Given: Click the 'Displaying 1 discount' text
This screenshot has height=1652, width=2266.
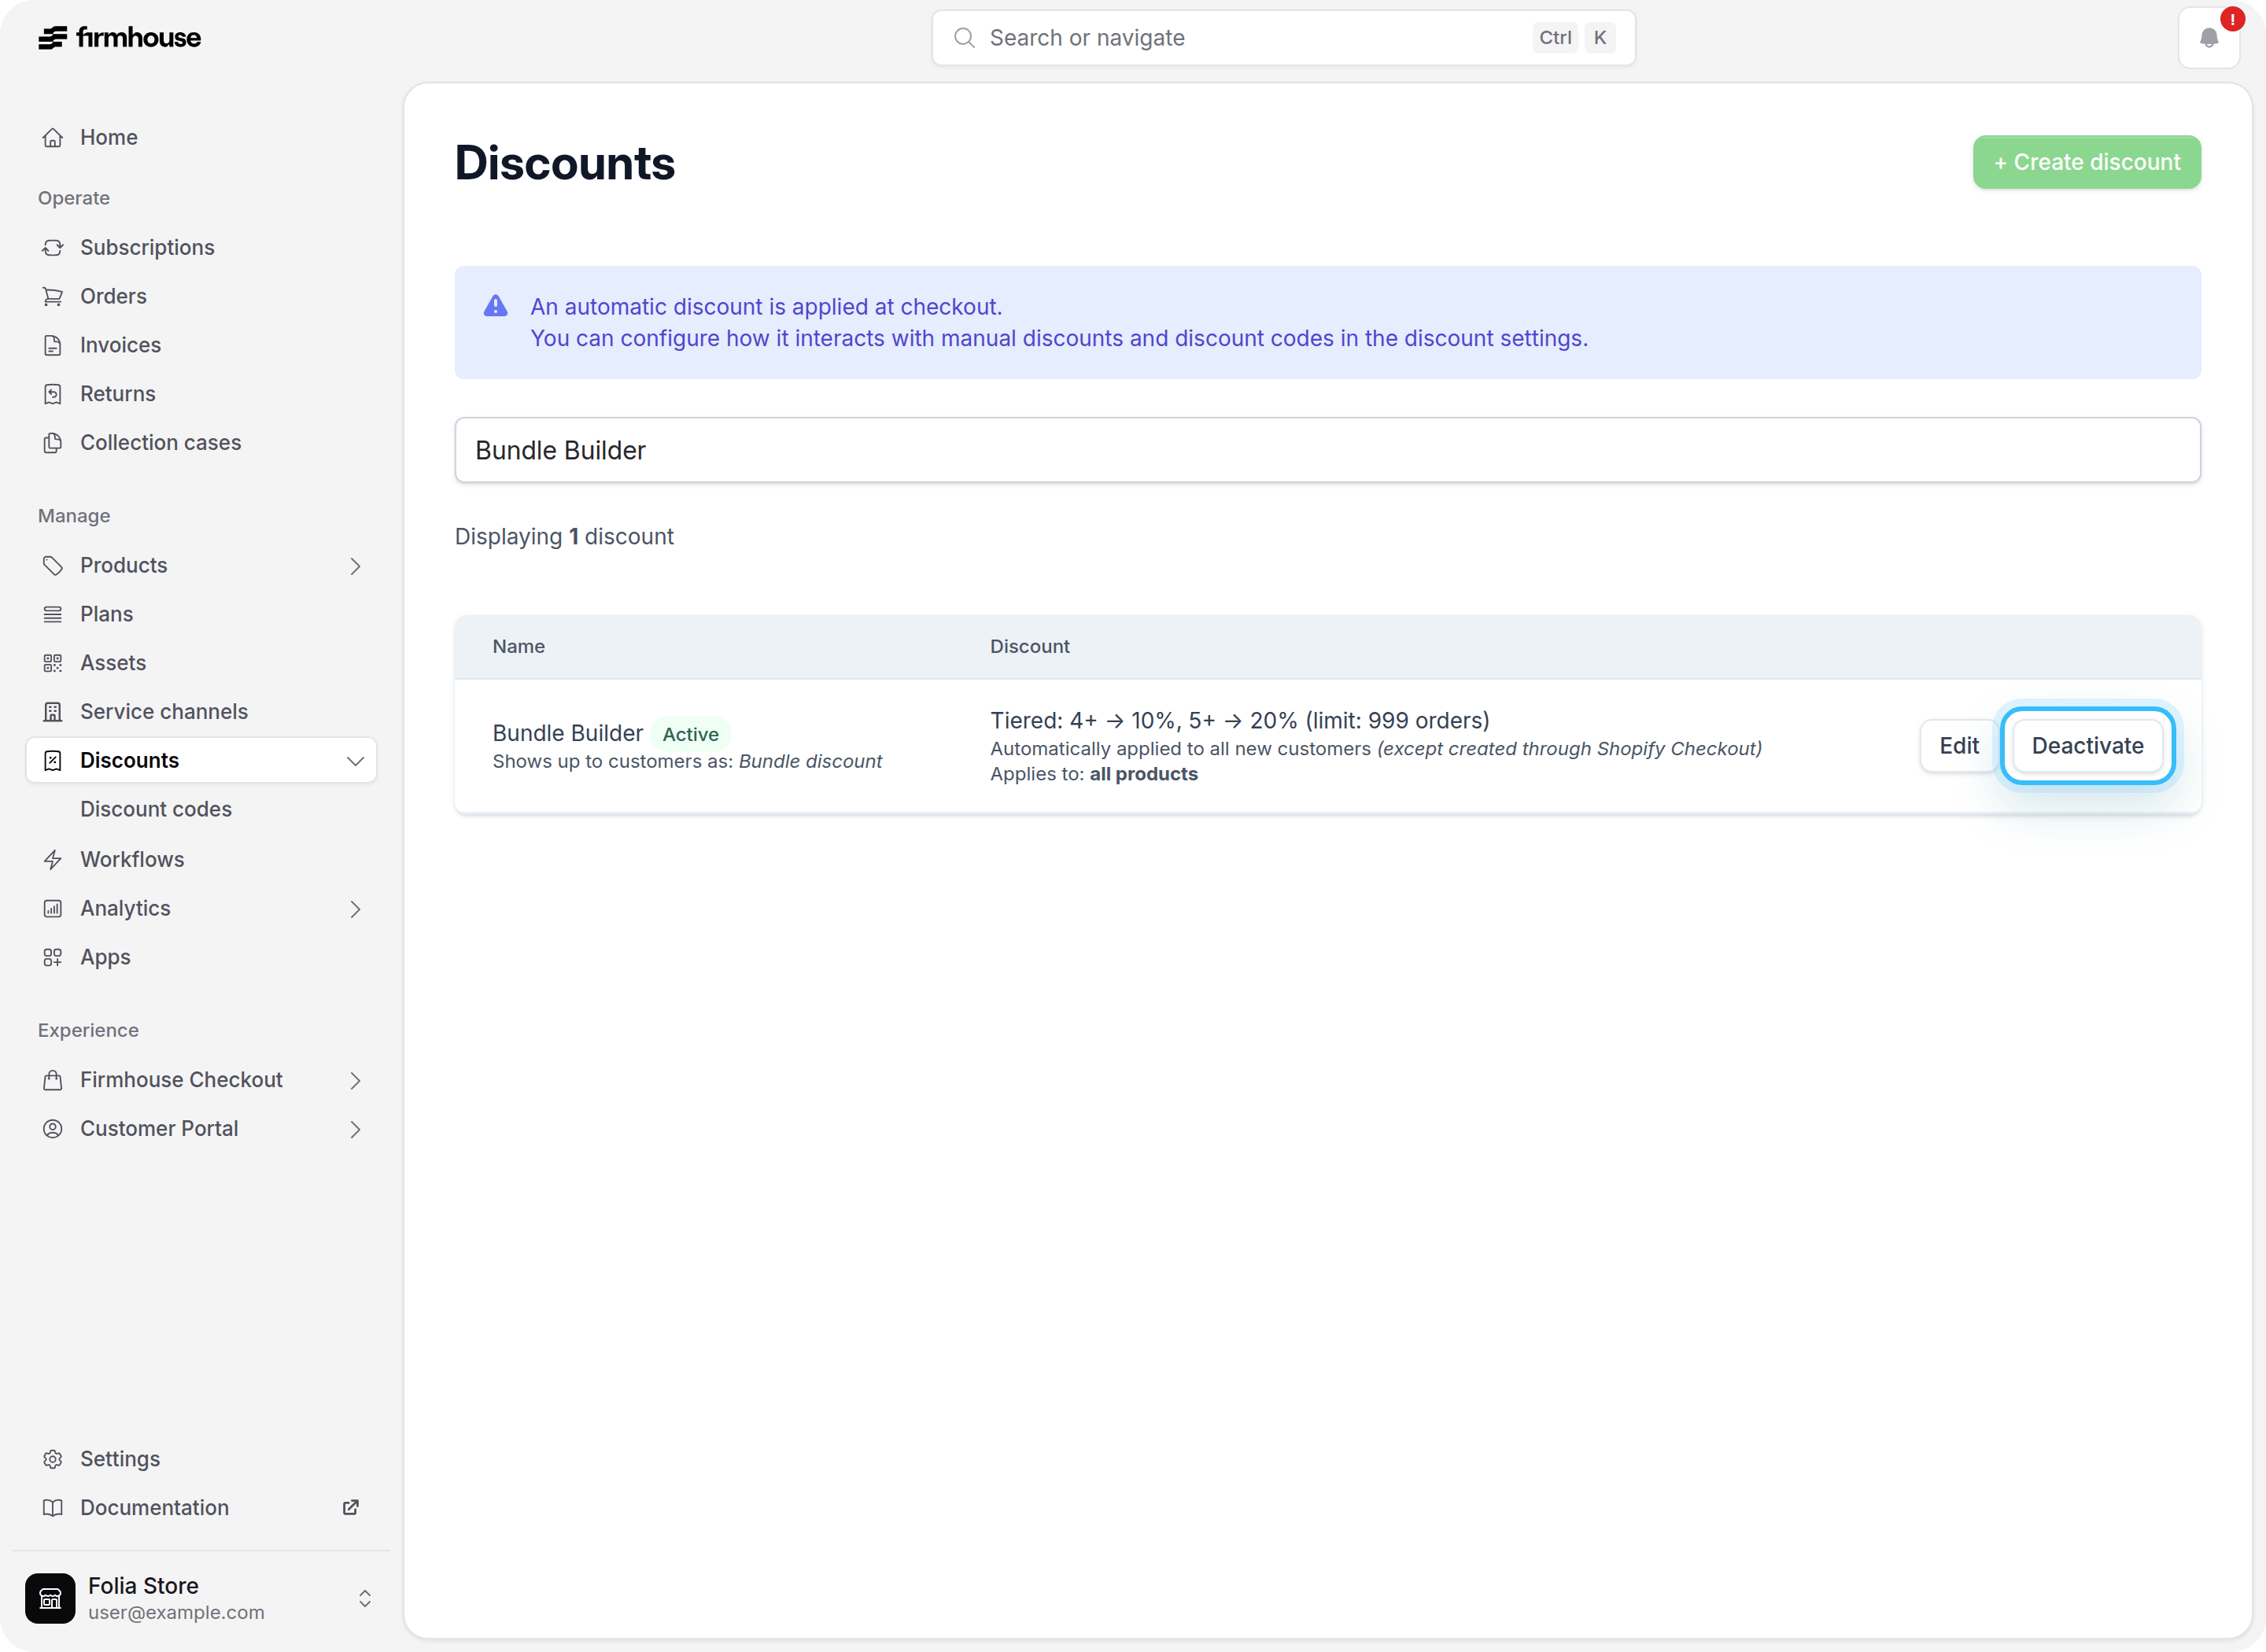Looking at the screenshot, I should [564, 537].
